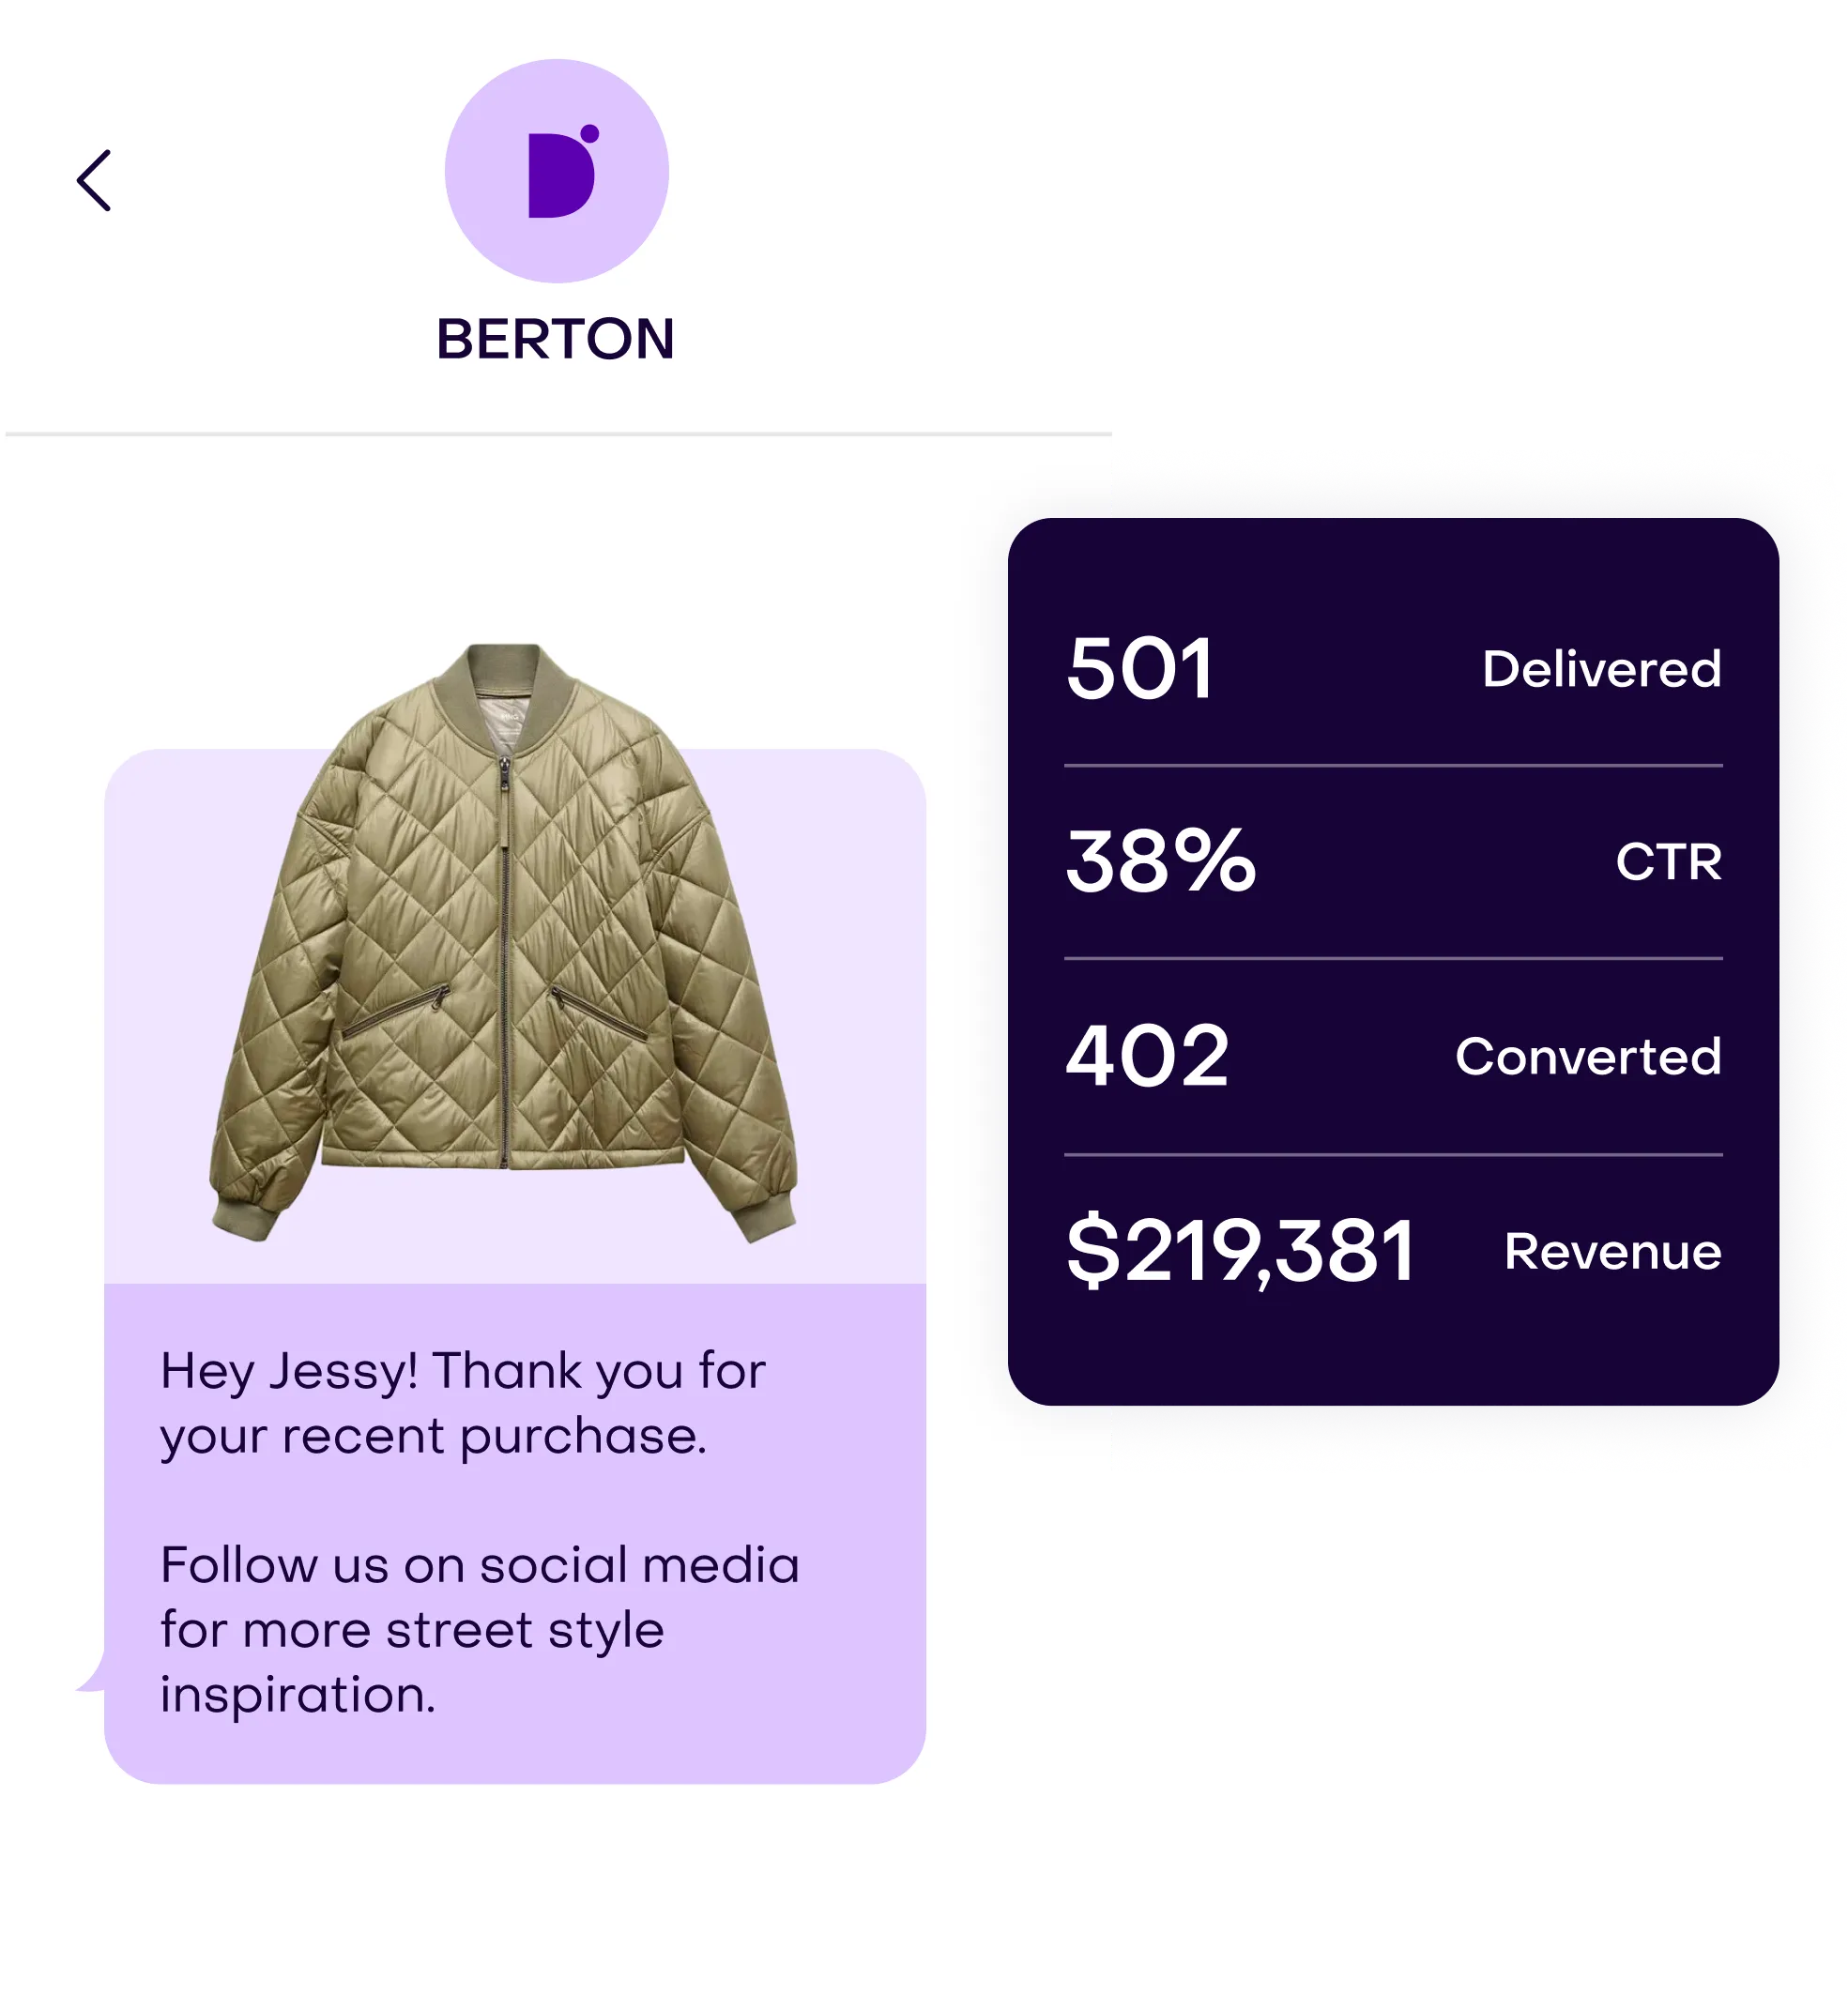The image size is (1848, 2010).
Task: Click the 'Follow us on social media' text
Action: click(x=480, y=1565)
